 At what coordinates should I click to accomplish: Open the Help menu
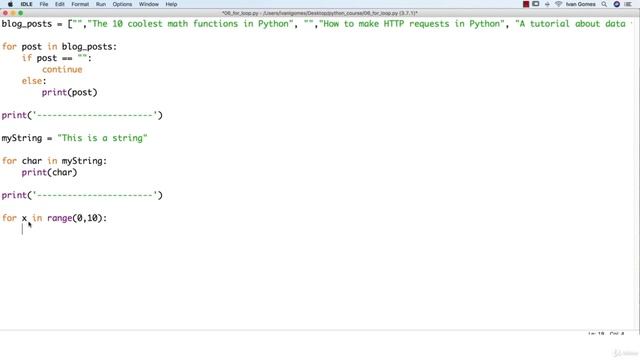coord(171,4)
